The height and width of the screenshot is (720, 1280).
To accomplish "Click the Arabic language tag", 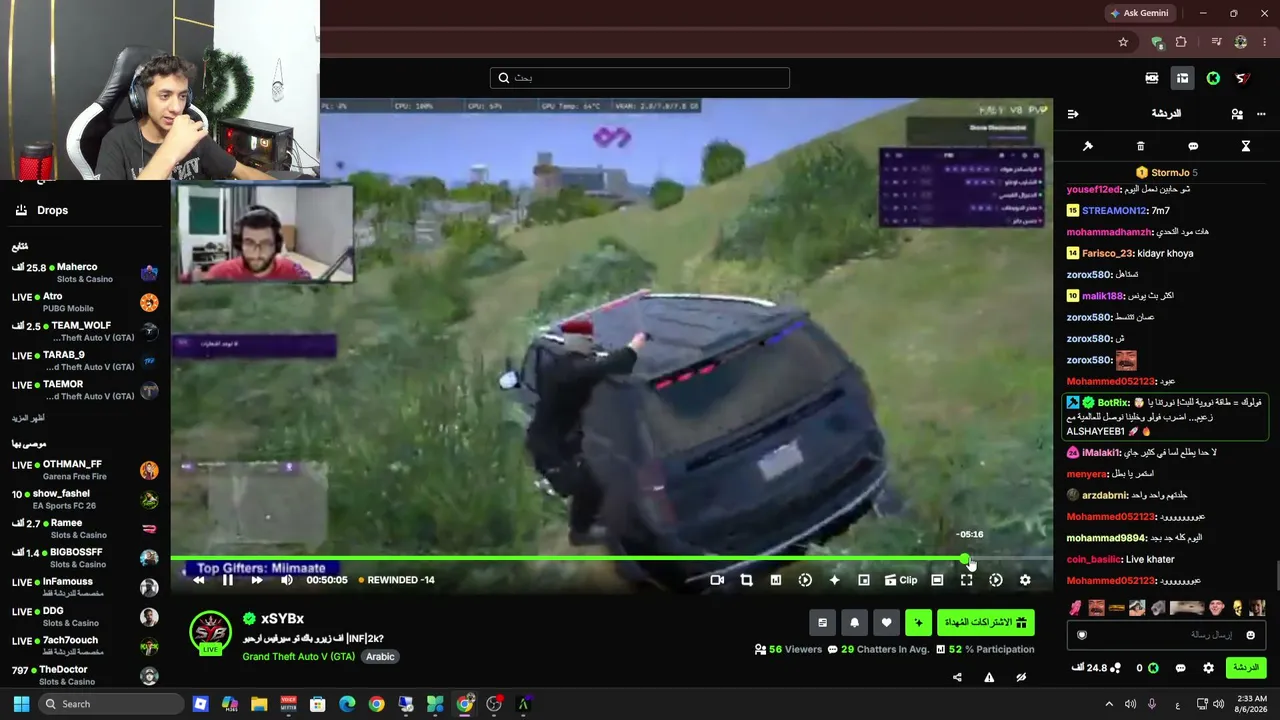I will pos(380,657).
